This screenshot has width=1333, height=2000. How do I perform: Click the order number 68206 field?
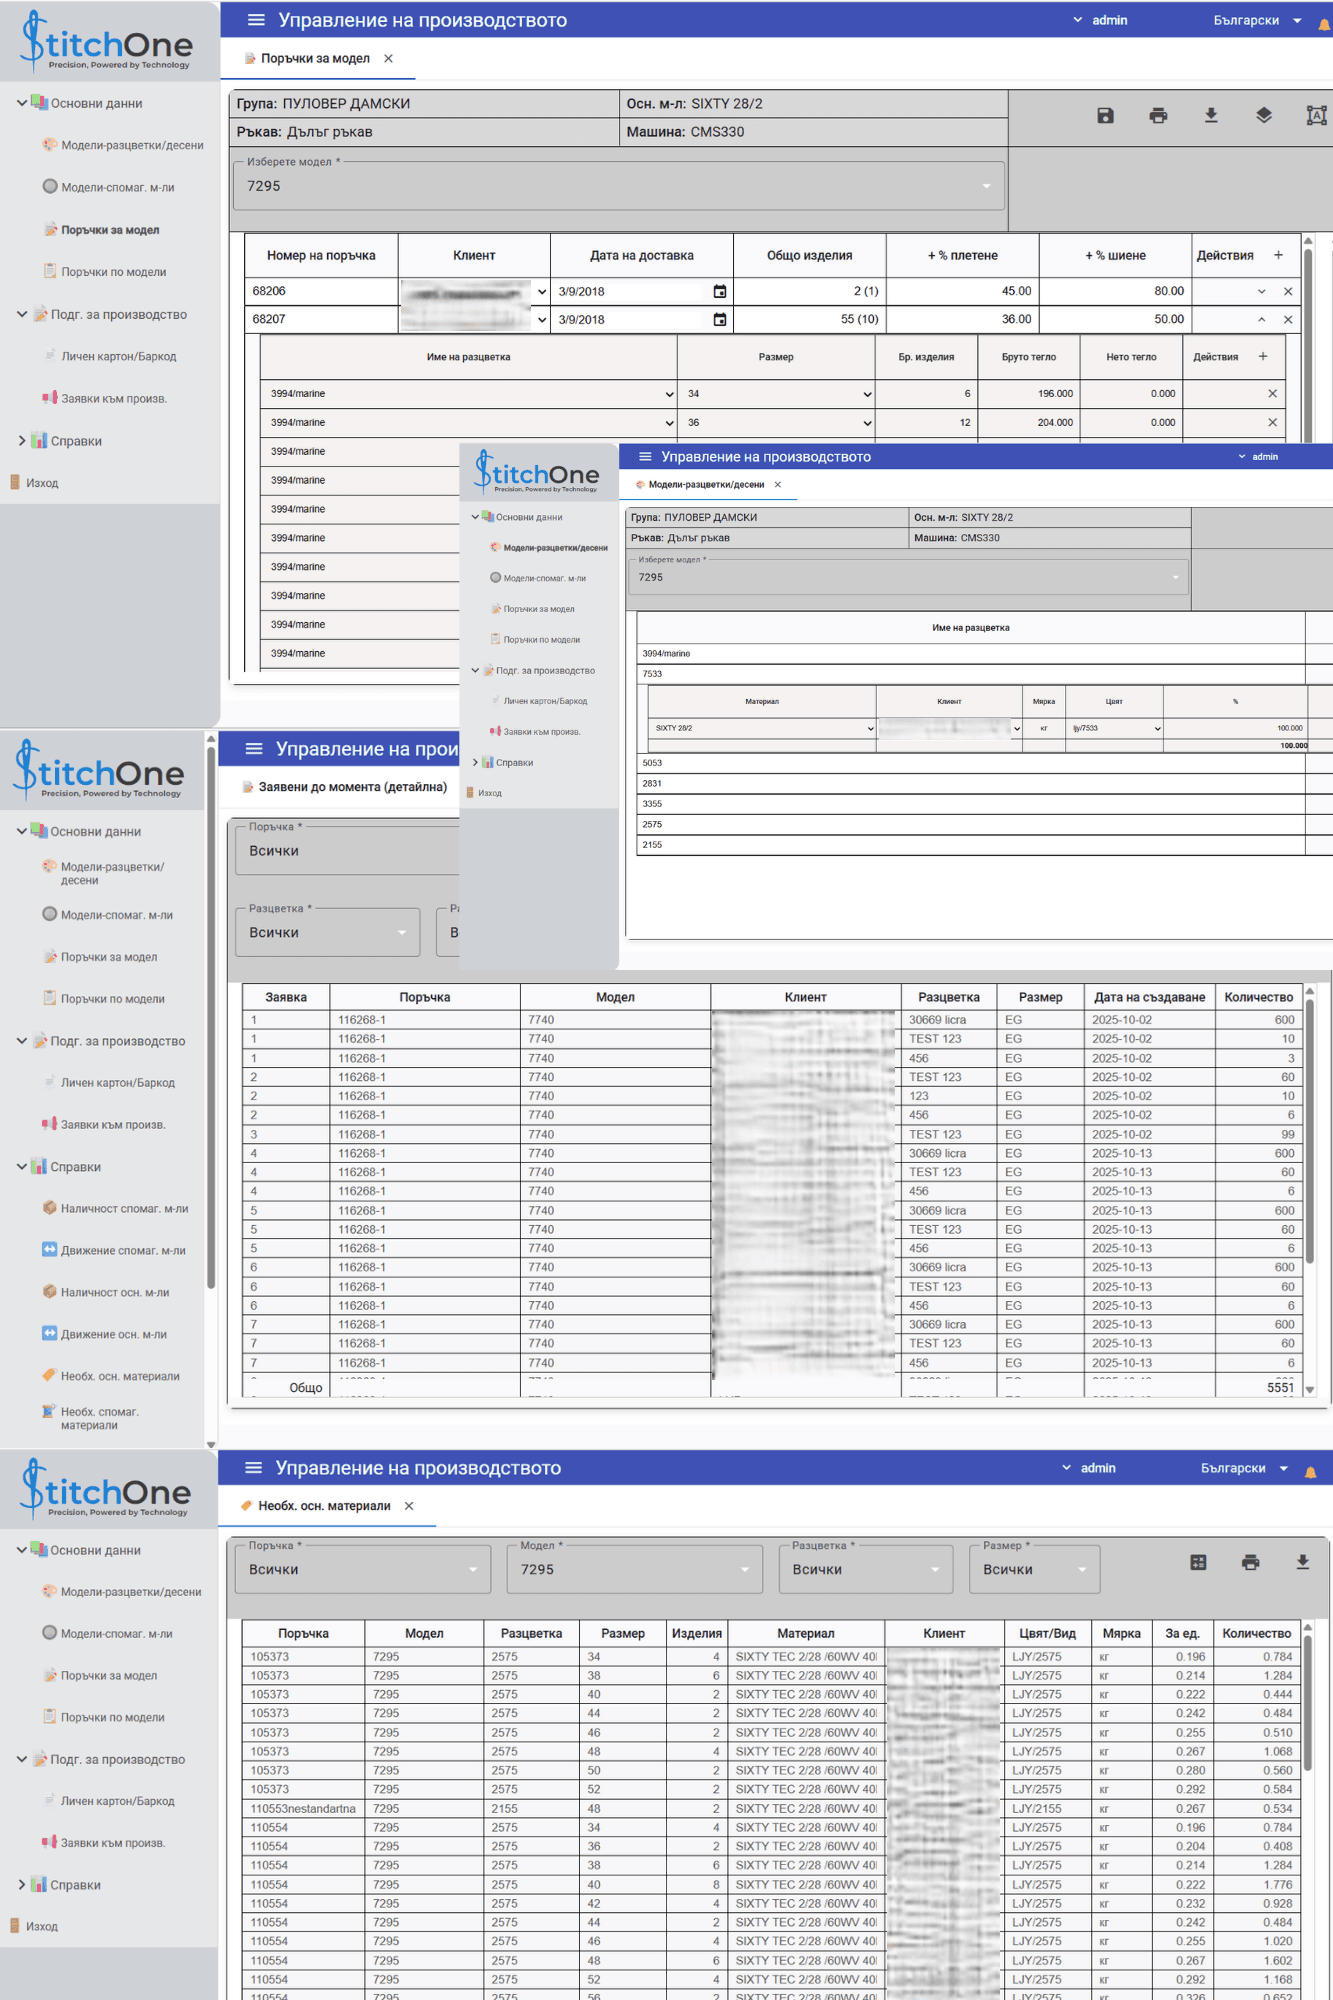321,292
